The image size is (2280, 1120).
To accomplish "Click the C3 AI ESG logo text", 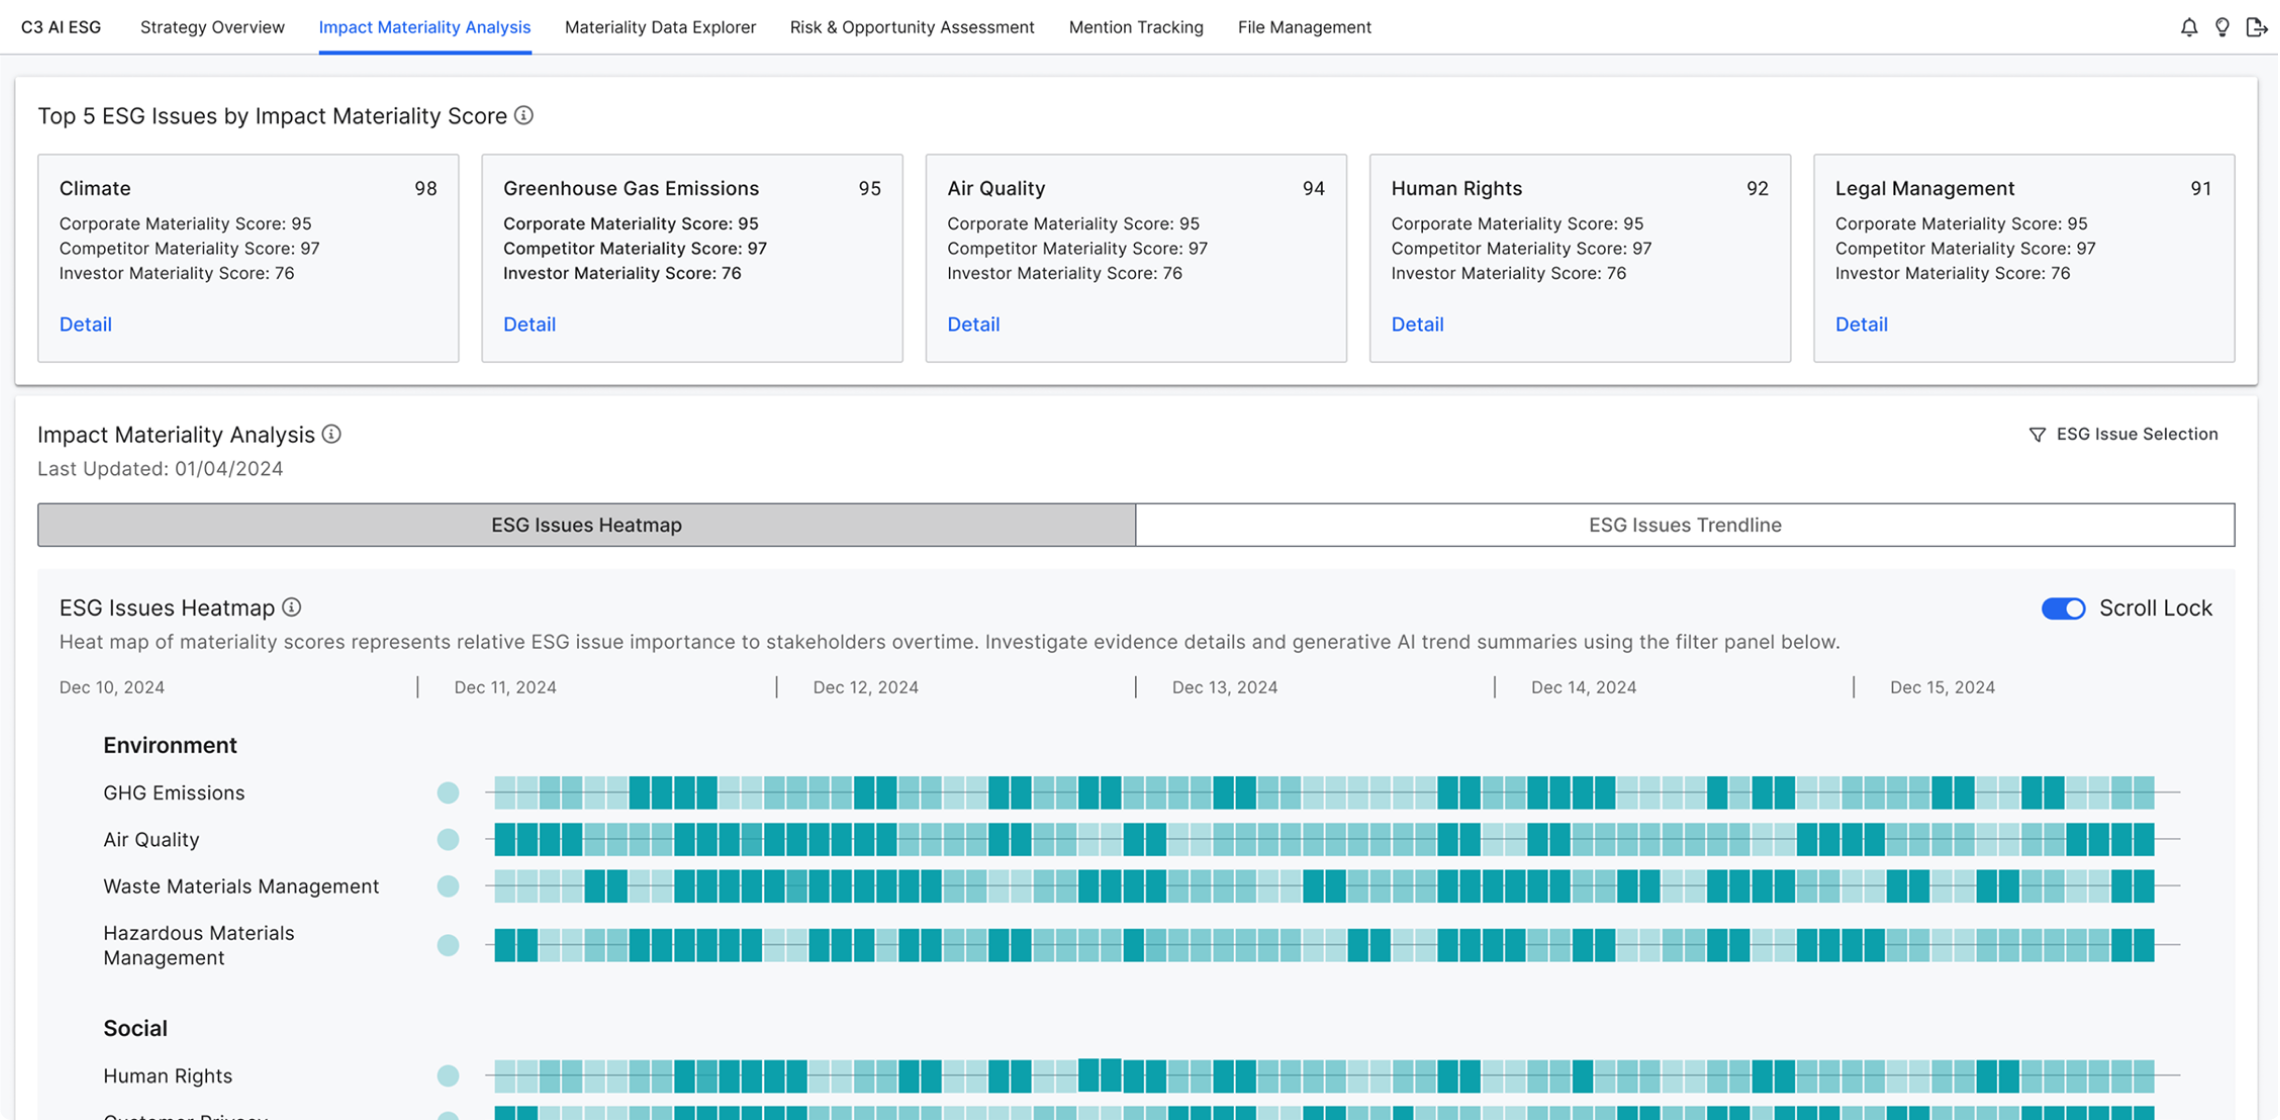I will (61, 27).
